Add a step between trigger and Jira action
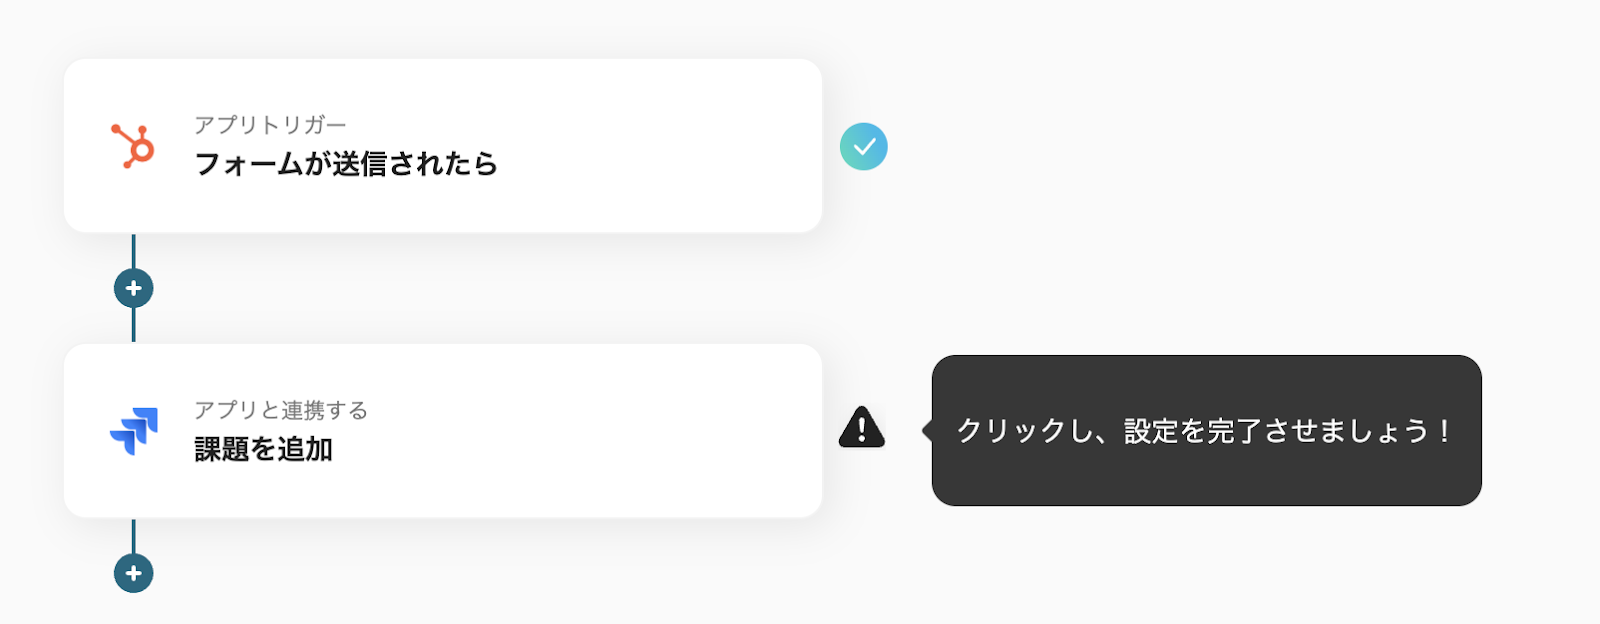 tap(133, 288)
